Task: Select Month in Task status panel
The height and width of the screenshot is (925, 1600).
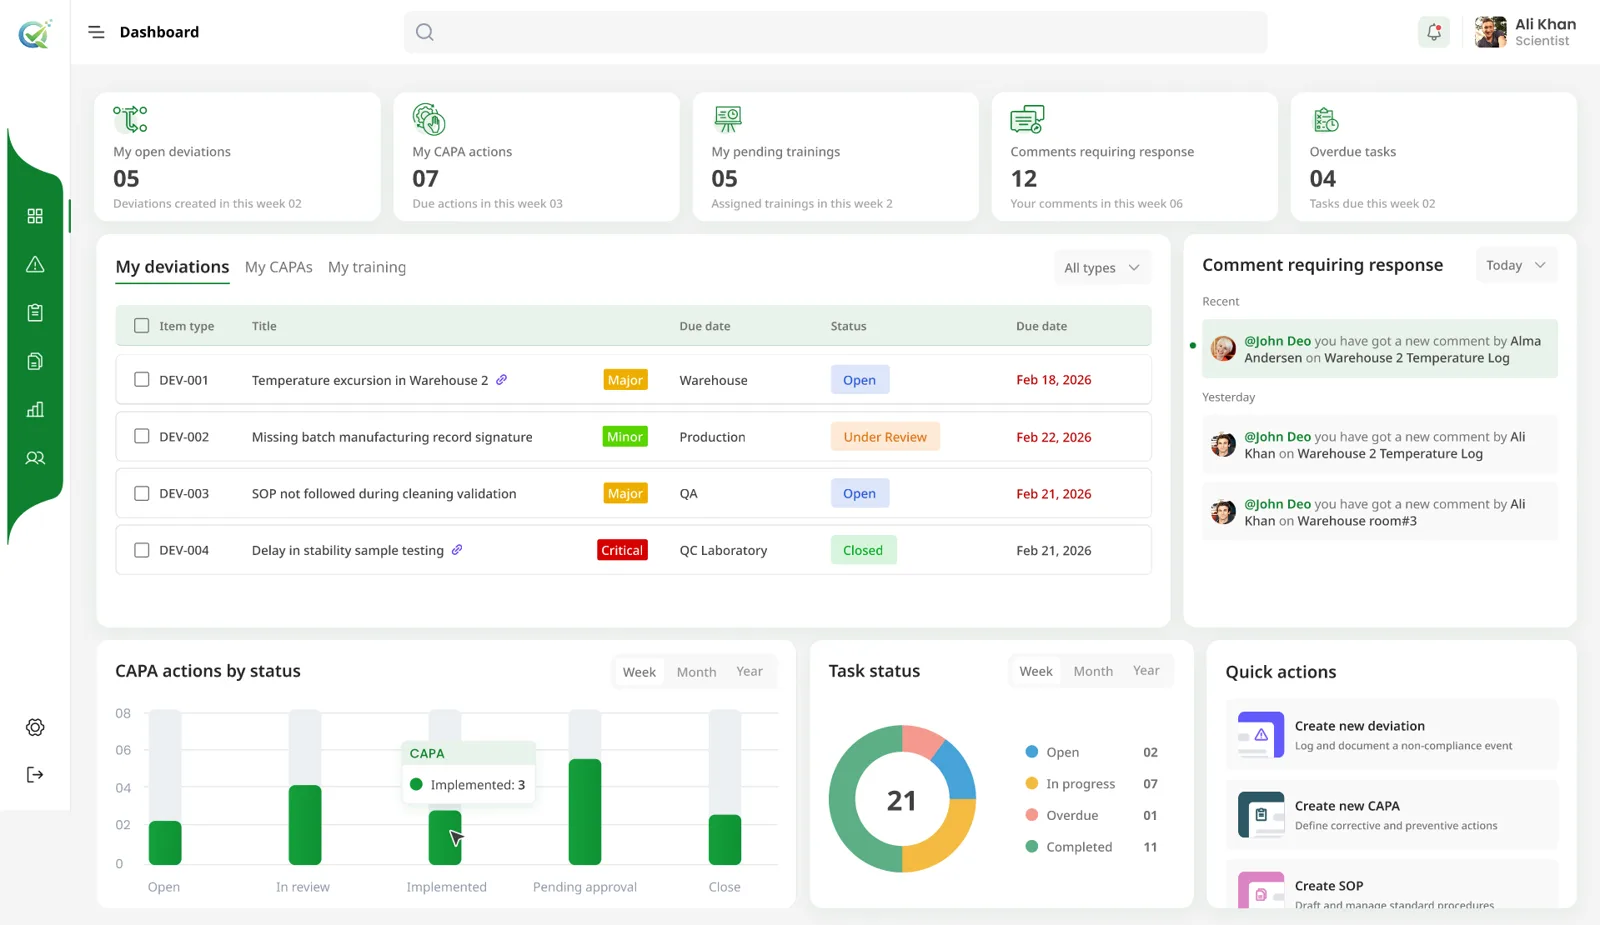Action: tap(1093, 671)
